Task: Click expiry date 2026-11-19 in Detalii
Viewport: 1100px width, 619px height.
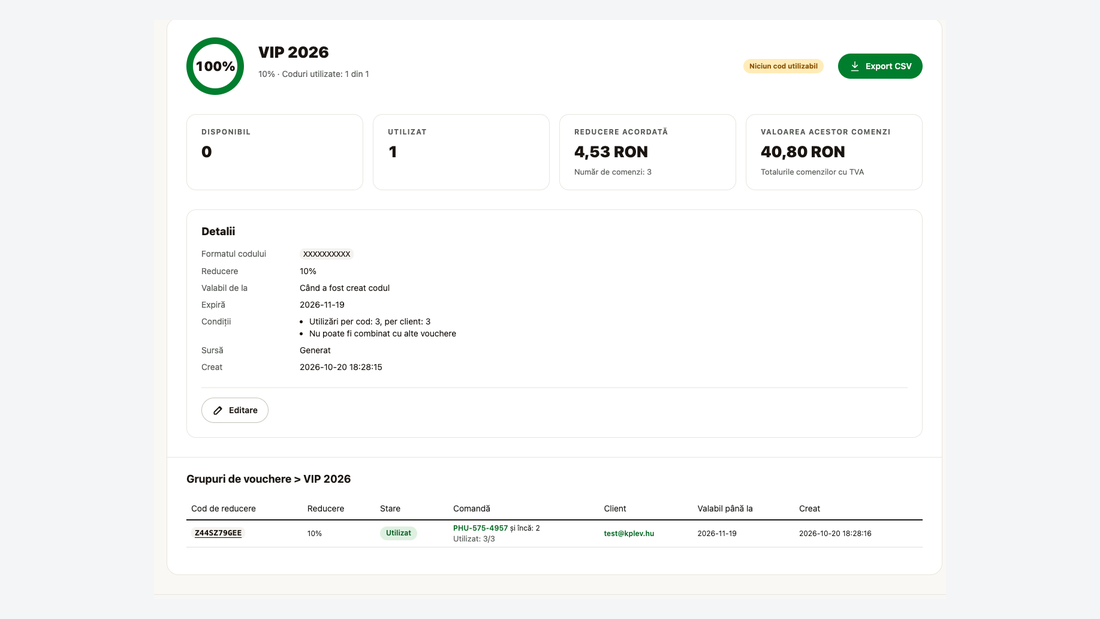Action: (322, 305)
